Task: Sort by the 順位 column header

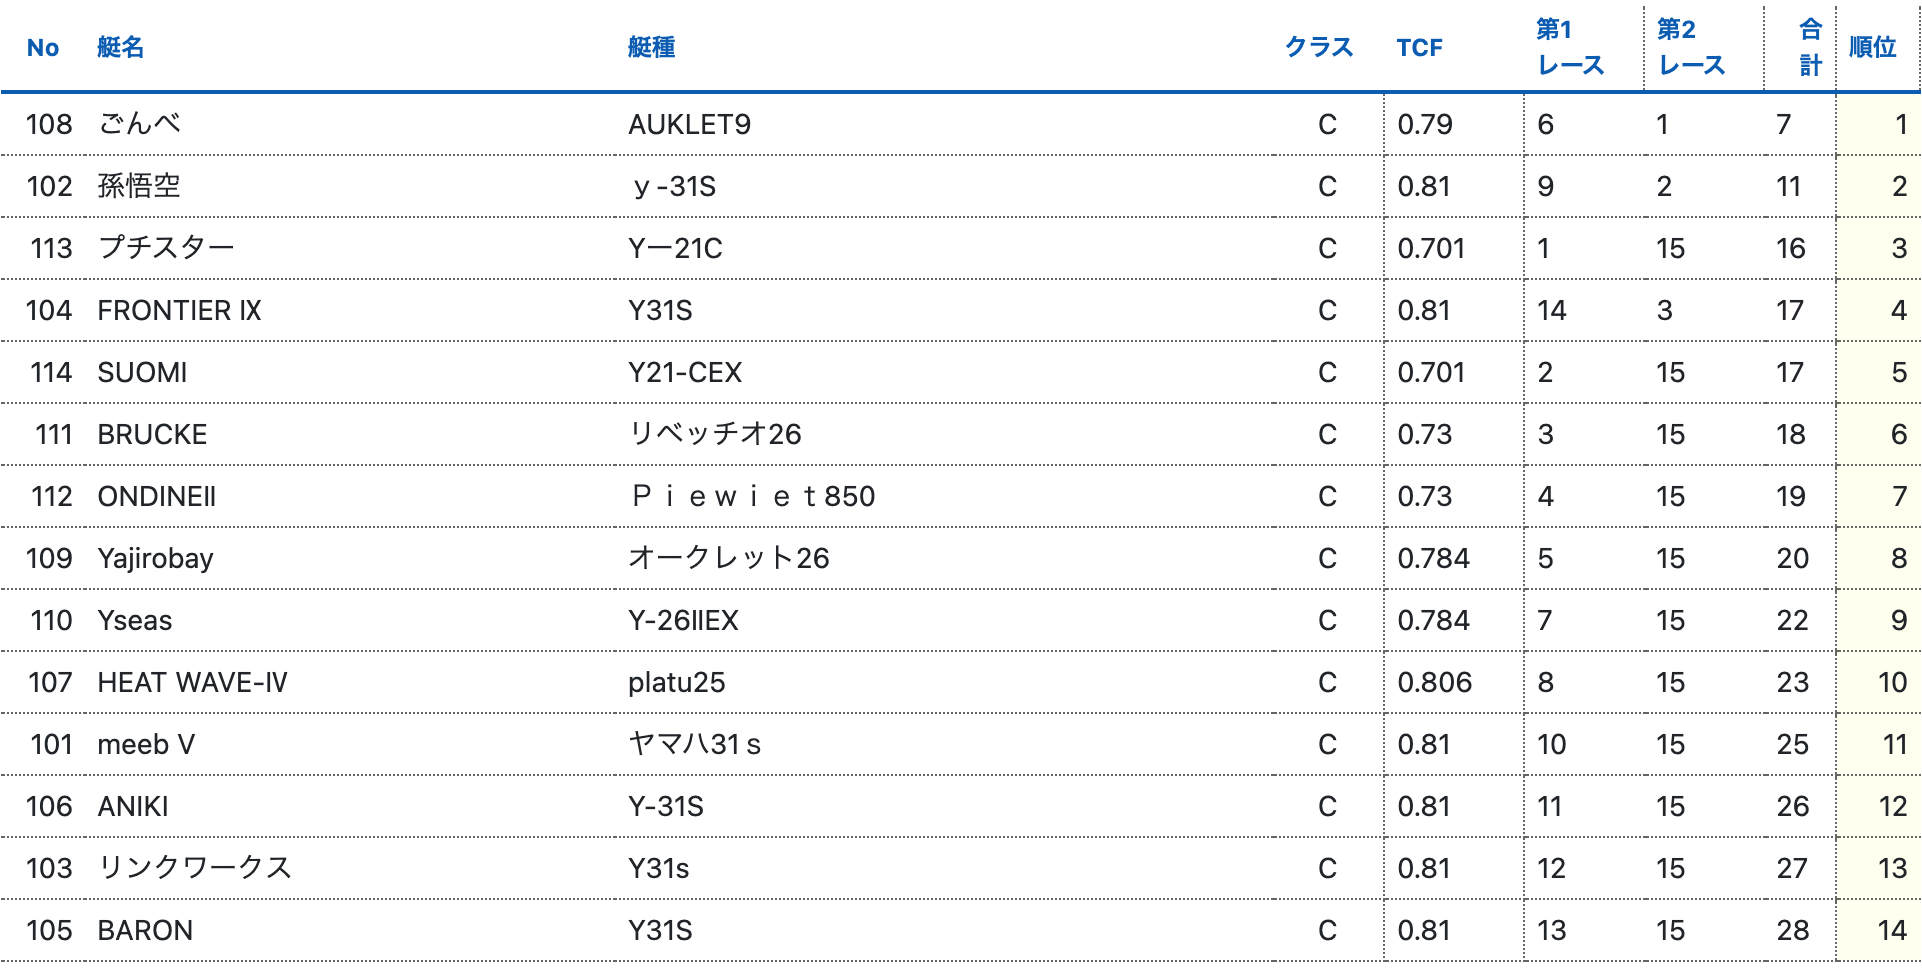Action: coord(1872,47)
